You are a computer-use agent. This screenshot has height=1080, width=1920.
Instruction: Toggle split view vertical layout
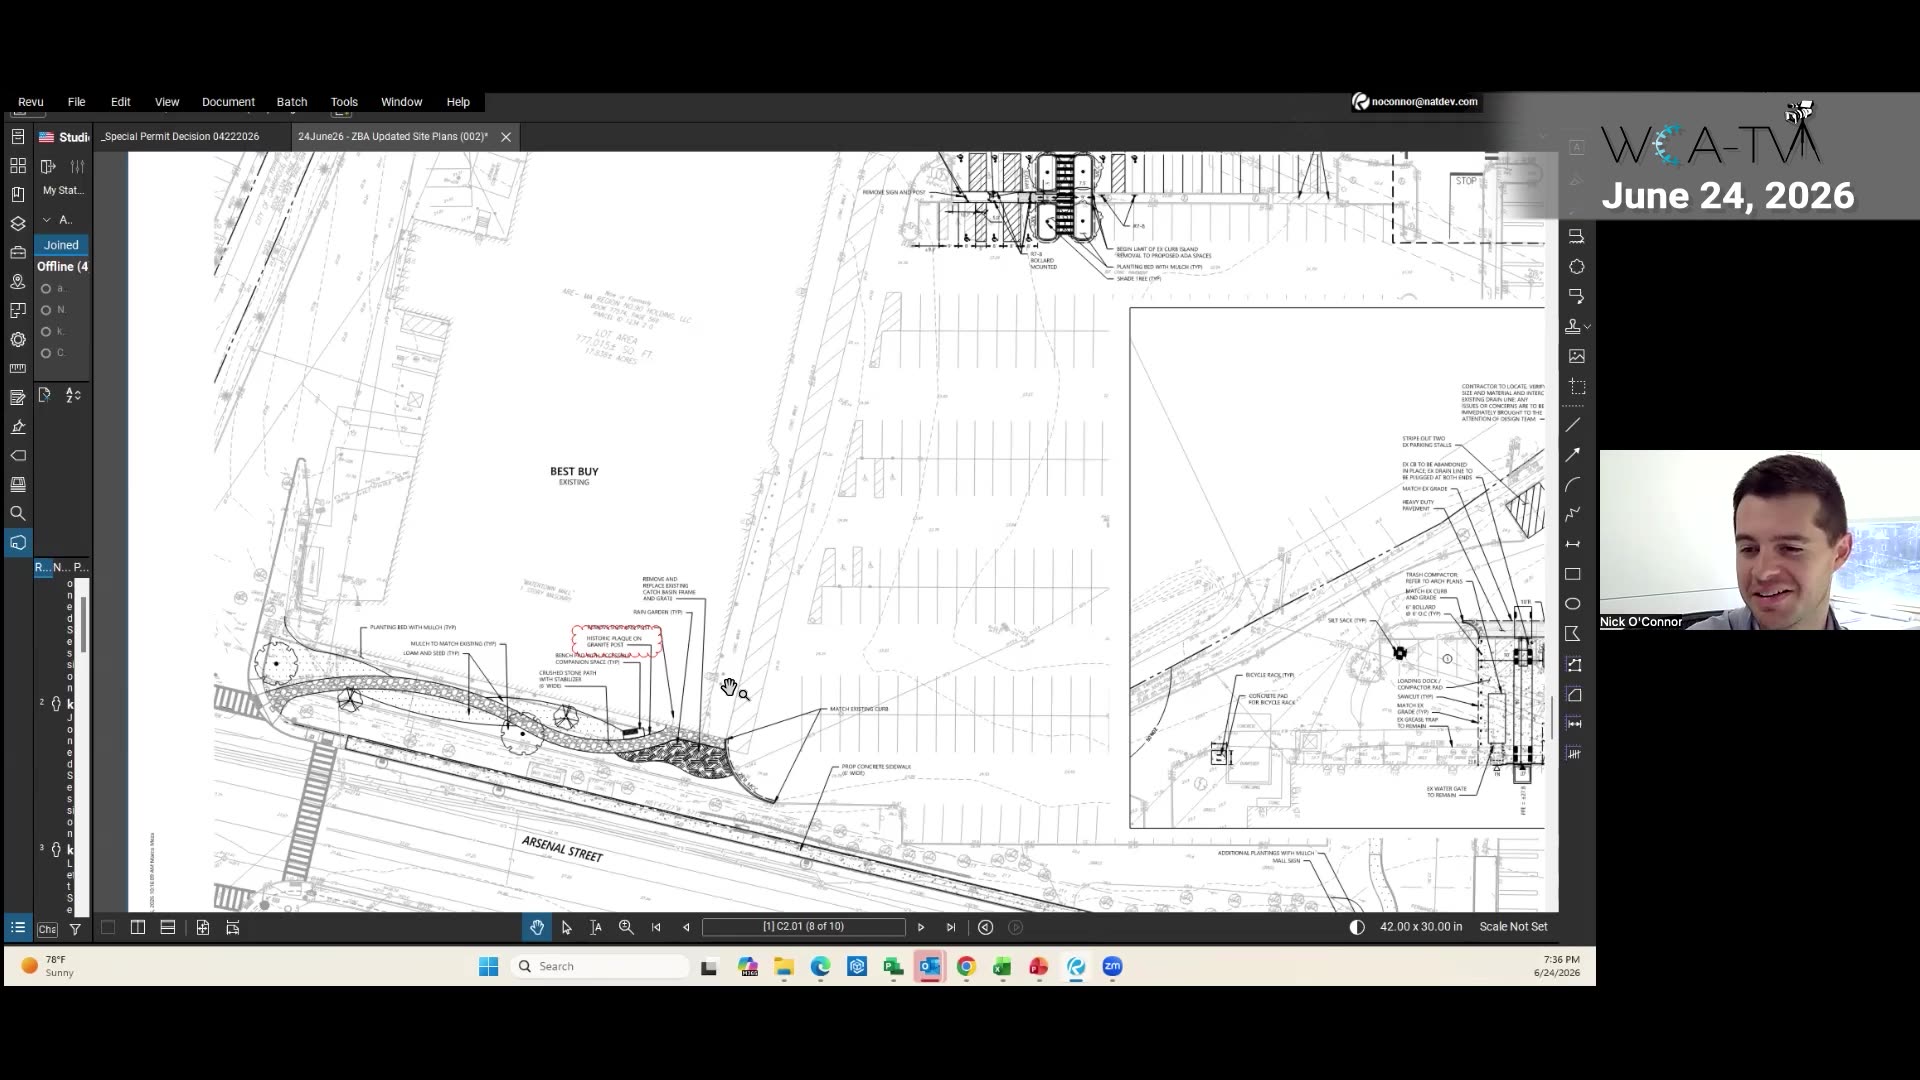(x=138, y=928)
